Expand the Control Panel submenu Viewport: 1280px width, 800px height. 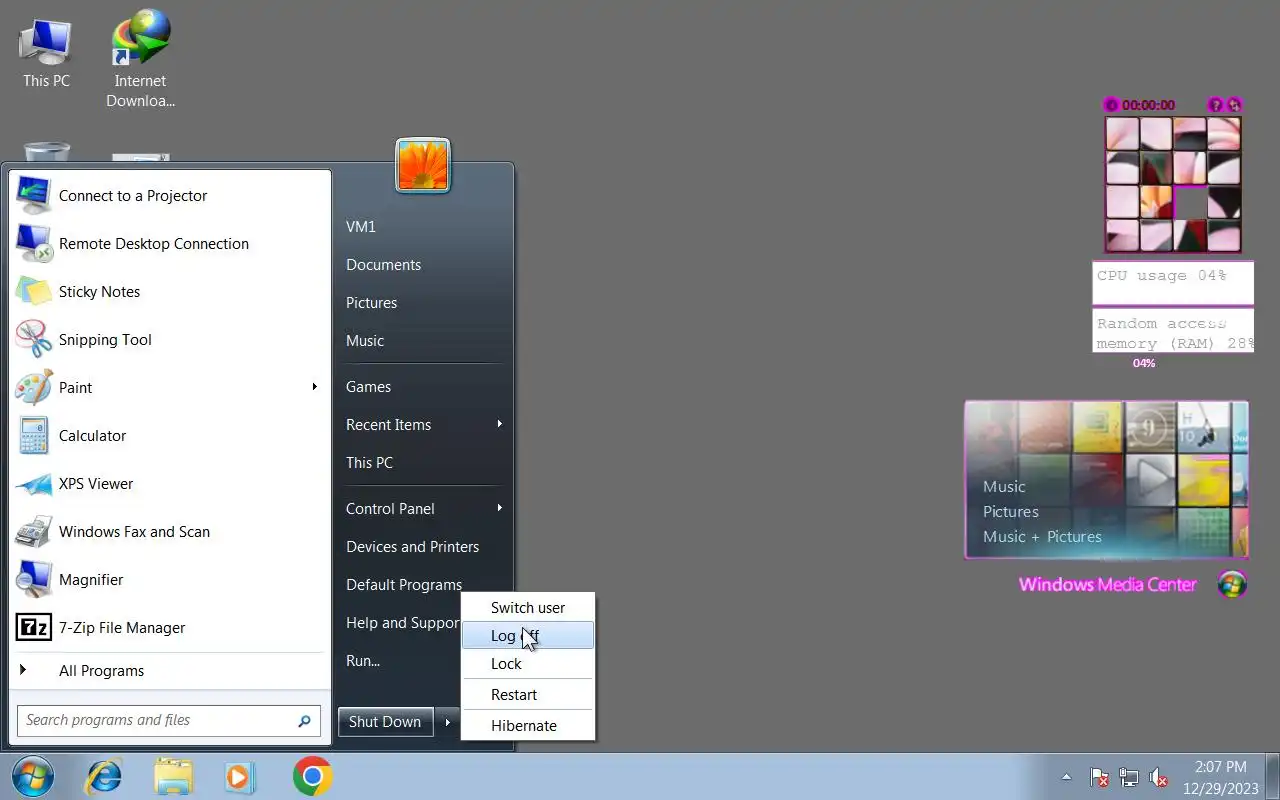(x=499, y=508)
